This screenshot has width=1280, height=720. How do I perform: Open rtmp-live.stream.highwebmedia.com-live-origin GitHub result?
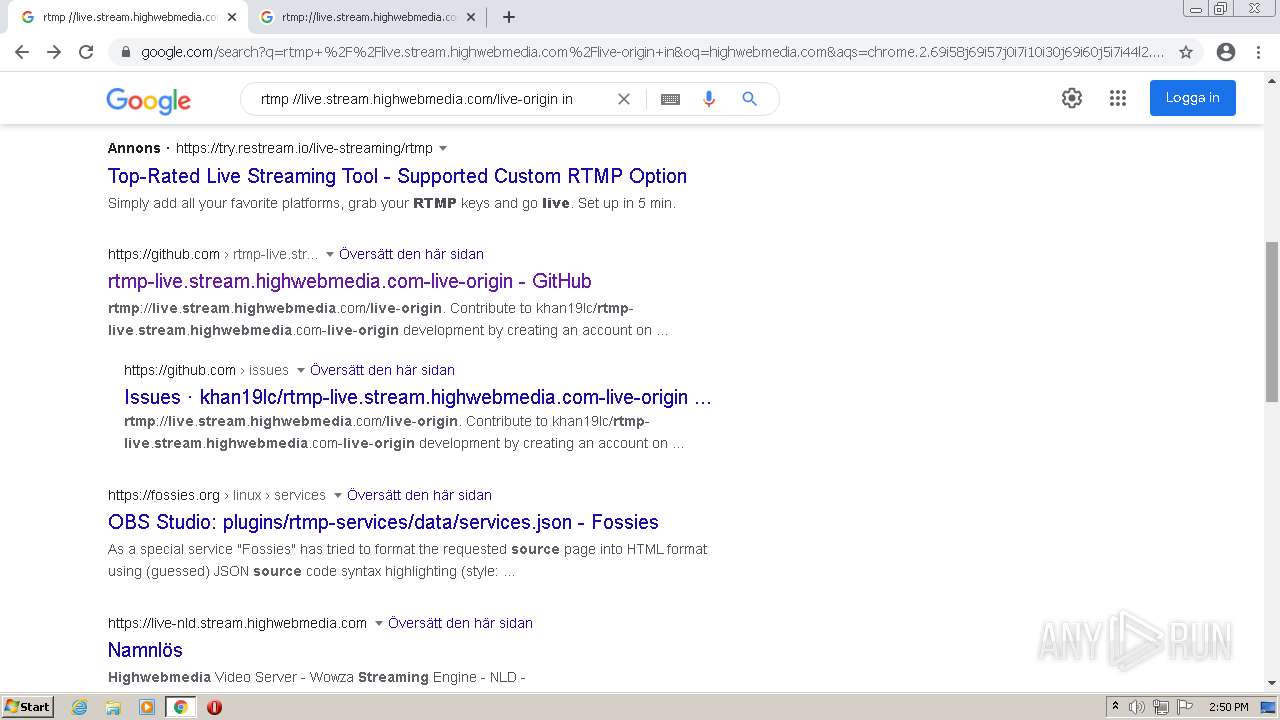(x=350, y=281)
